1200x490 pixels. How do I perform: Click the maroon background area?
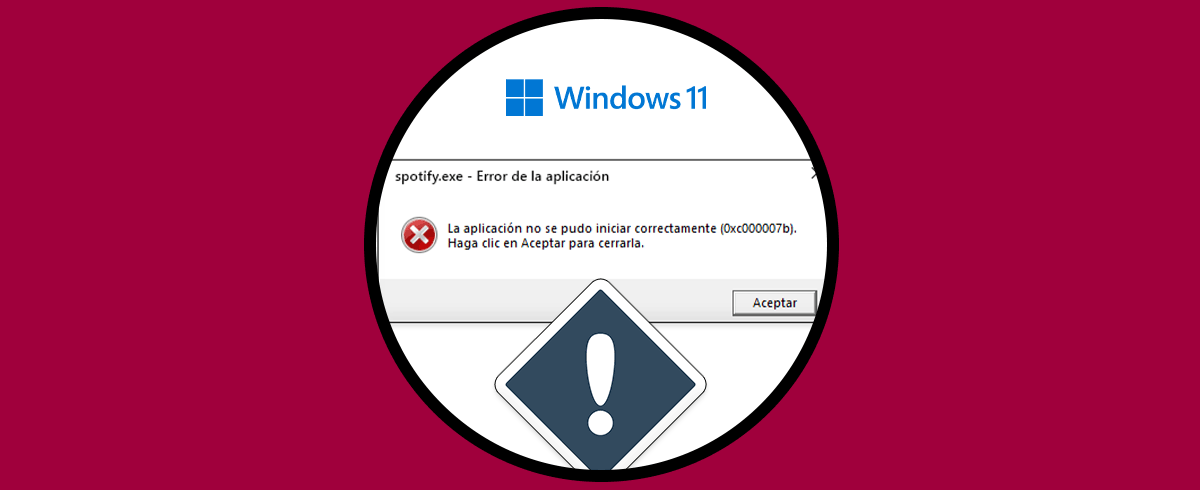click(150, 245)
